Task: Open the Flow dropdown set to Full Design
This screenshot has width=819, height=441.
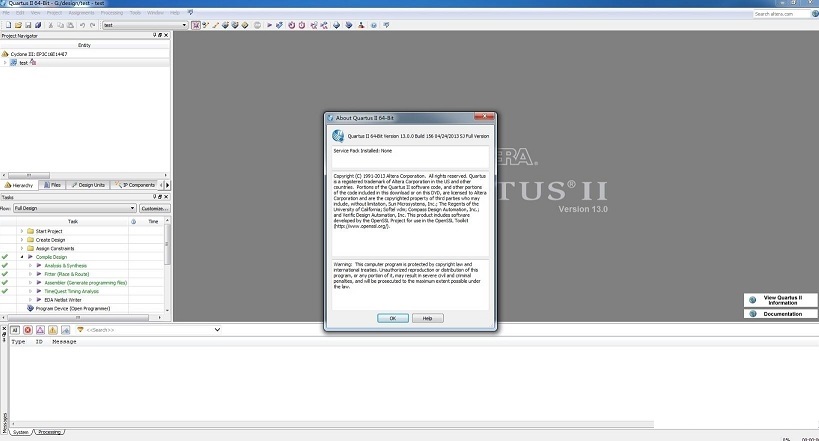Action: (x=75, y=208)
